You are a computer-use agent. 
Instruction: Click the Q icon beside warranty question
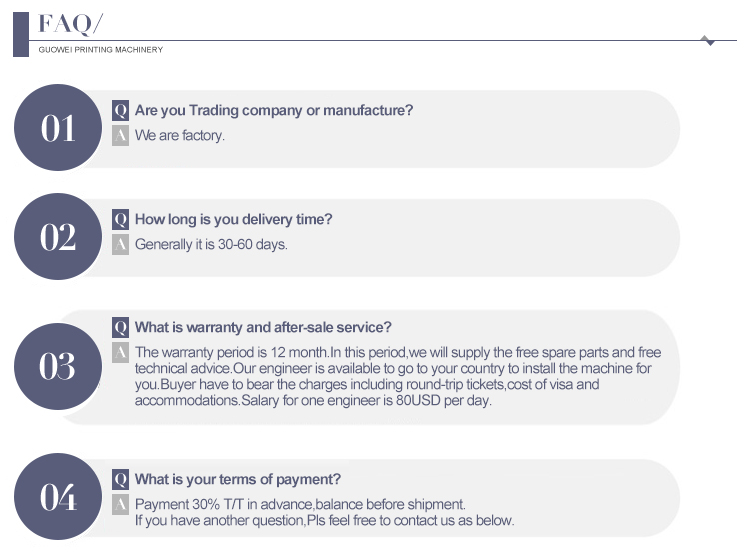[x=120, y=327]
